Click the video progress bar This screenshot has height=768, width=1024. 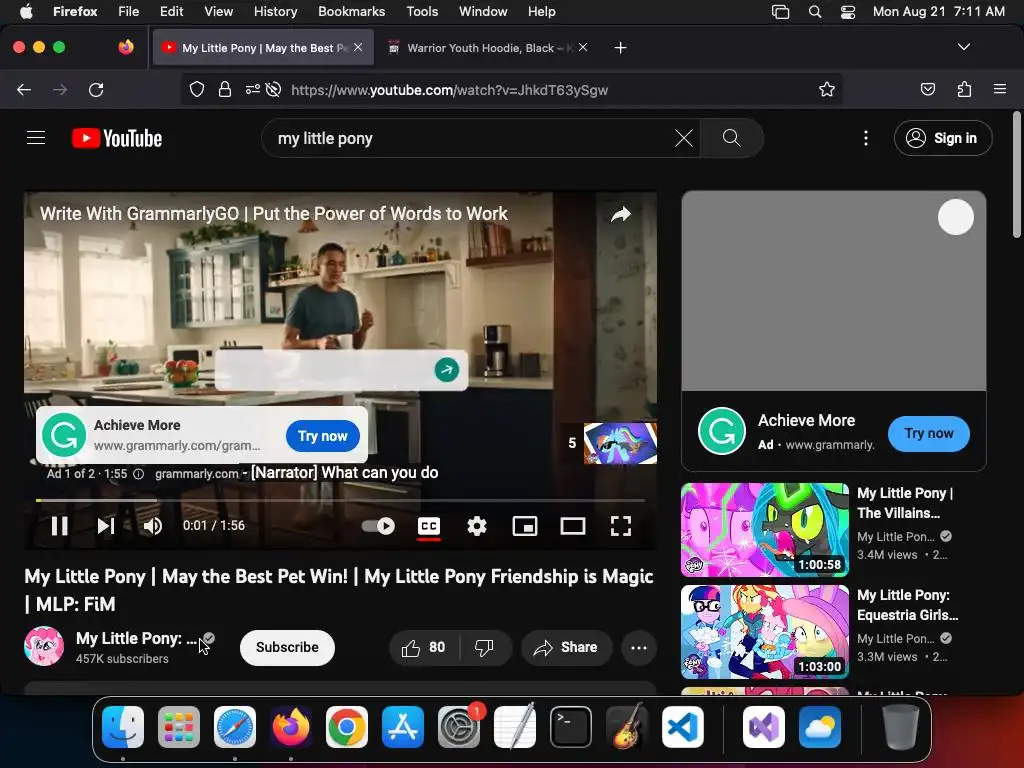(340, 500)
